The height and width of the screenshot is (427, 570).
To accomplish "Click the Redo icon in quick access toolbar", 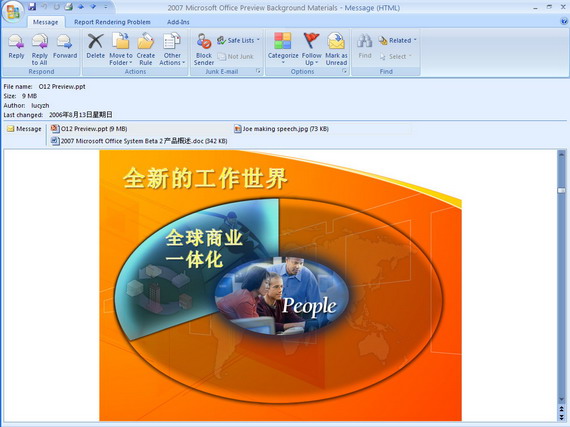I will pyautogui.click(x=56, y=6).
